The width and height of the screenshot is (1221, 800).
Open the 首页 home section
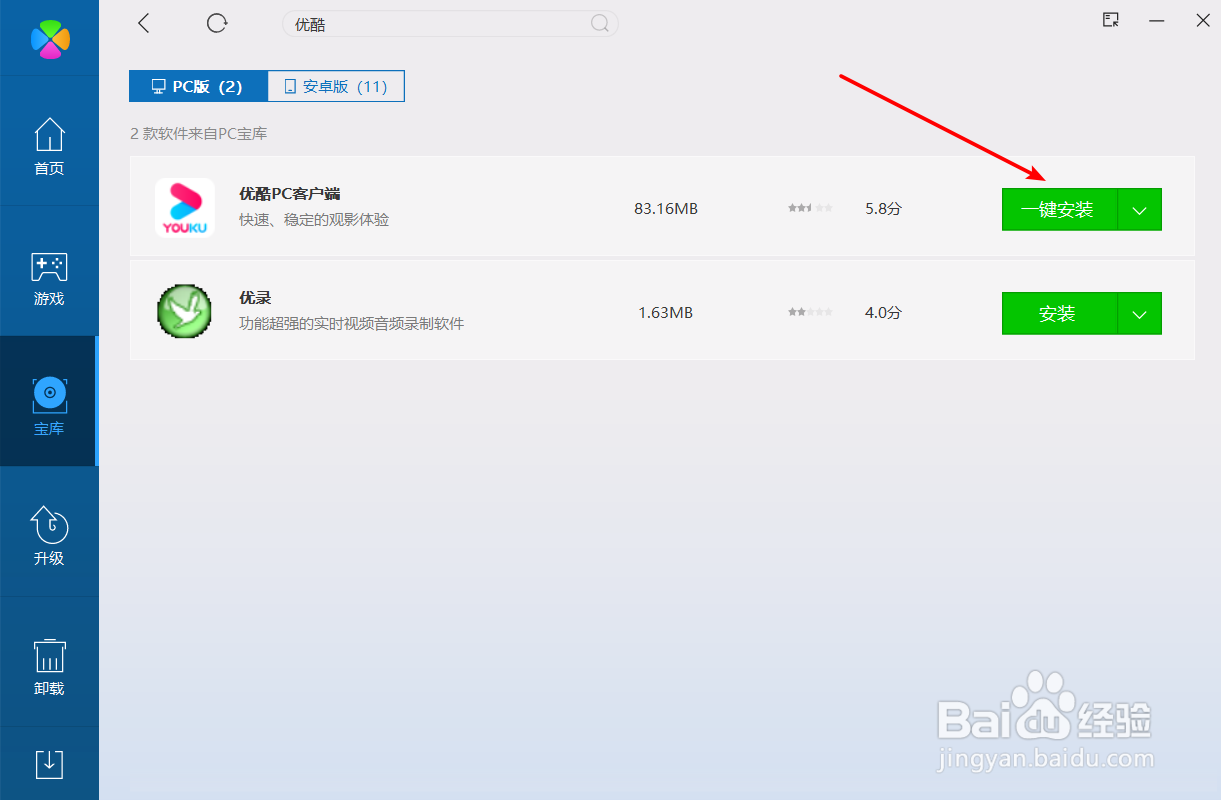point(49,146)
